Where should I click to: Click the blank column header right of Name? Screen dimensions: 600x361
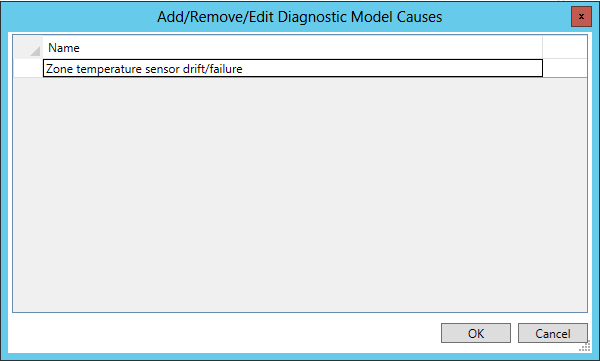[565, 48]
